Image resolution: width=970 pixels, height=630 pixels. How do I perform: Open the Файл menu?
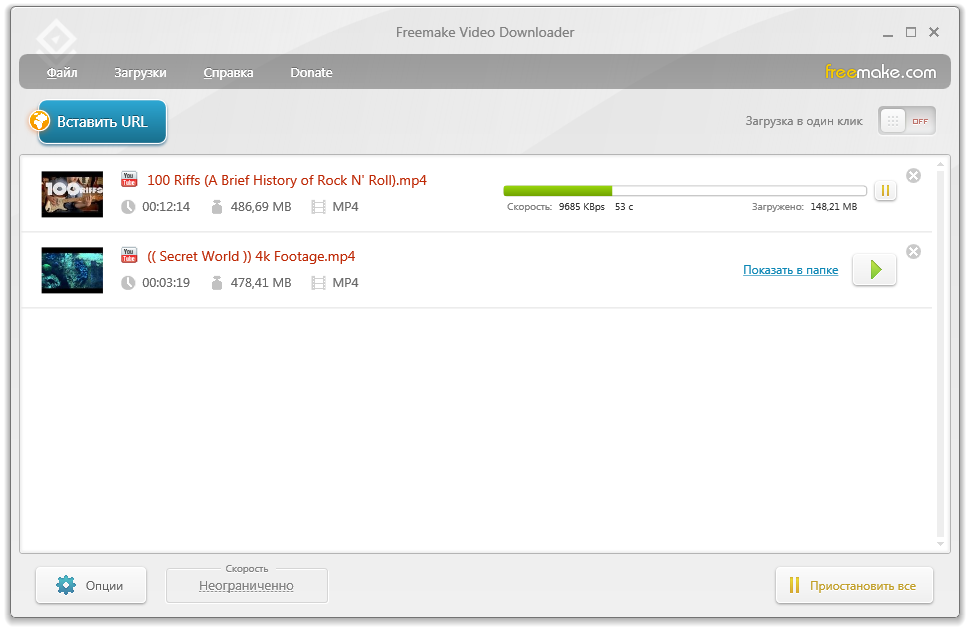[62, 72]
